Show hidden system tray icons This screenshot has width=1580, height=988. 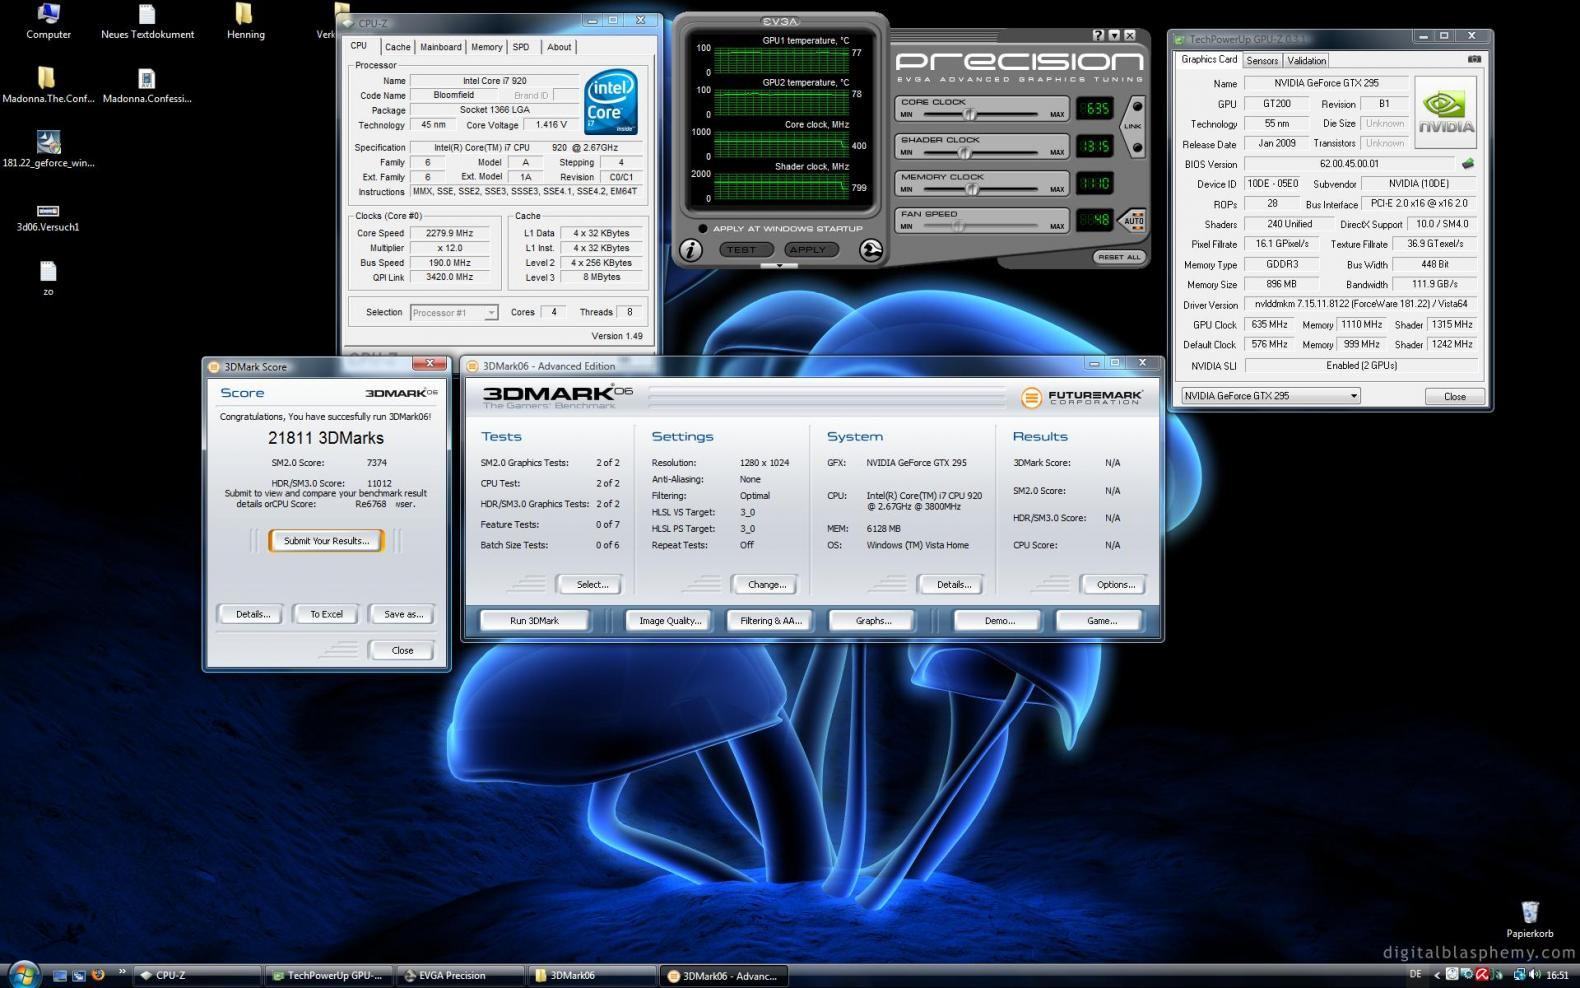pyautogui.click(x=1437, y=975)
